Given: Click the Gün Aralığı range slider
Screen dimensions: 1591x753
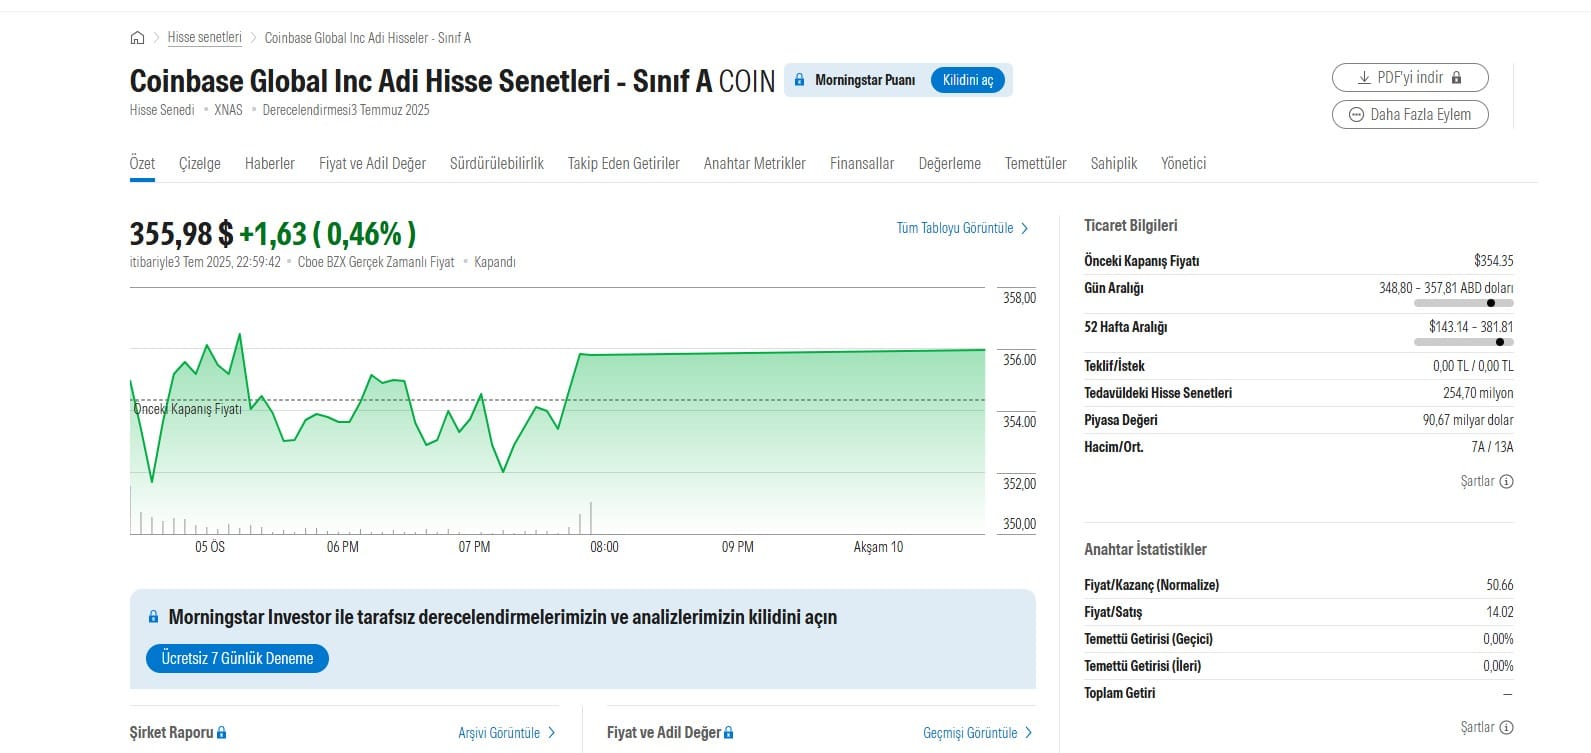Looking at the screenshot, I should pyautogui.click(x=1464, y=303).
